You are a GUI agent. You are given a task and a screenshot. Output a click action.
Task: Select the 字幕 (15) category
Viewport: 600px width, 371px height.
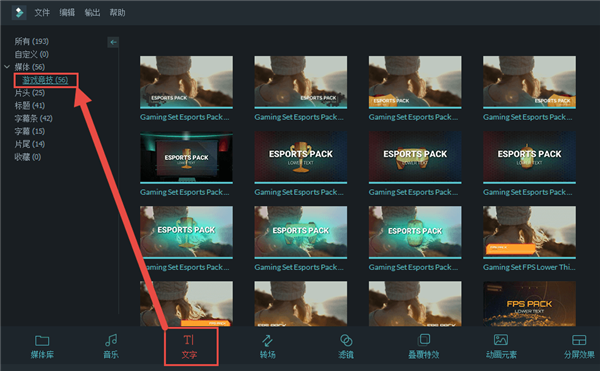click(x=29, y=132)
